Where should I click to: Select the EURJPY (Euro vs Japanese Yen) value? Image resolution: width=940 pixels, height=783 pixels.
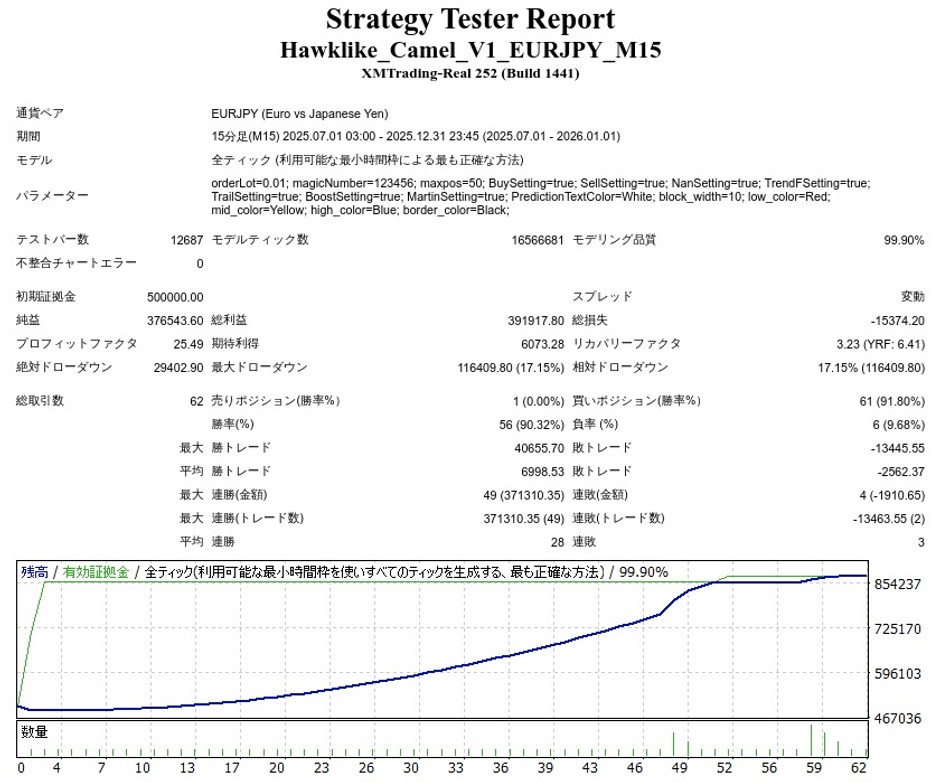pos(300,113)
